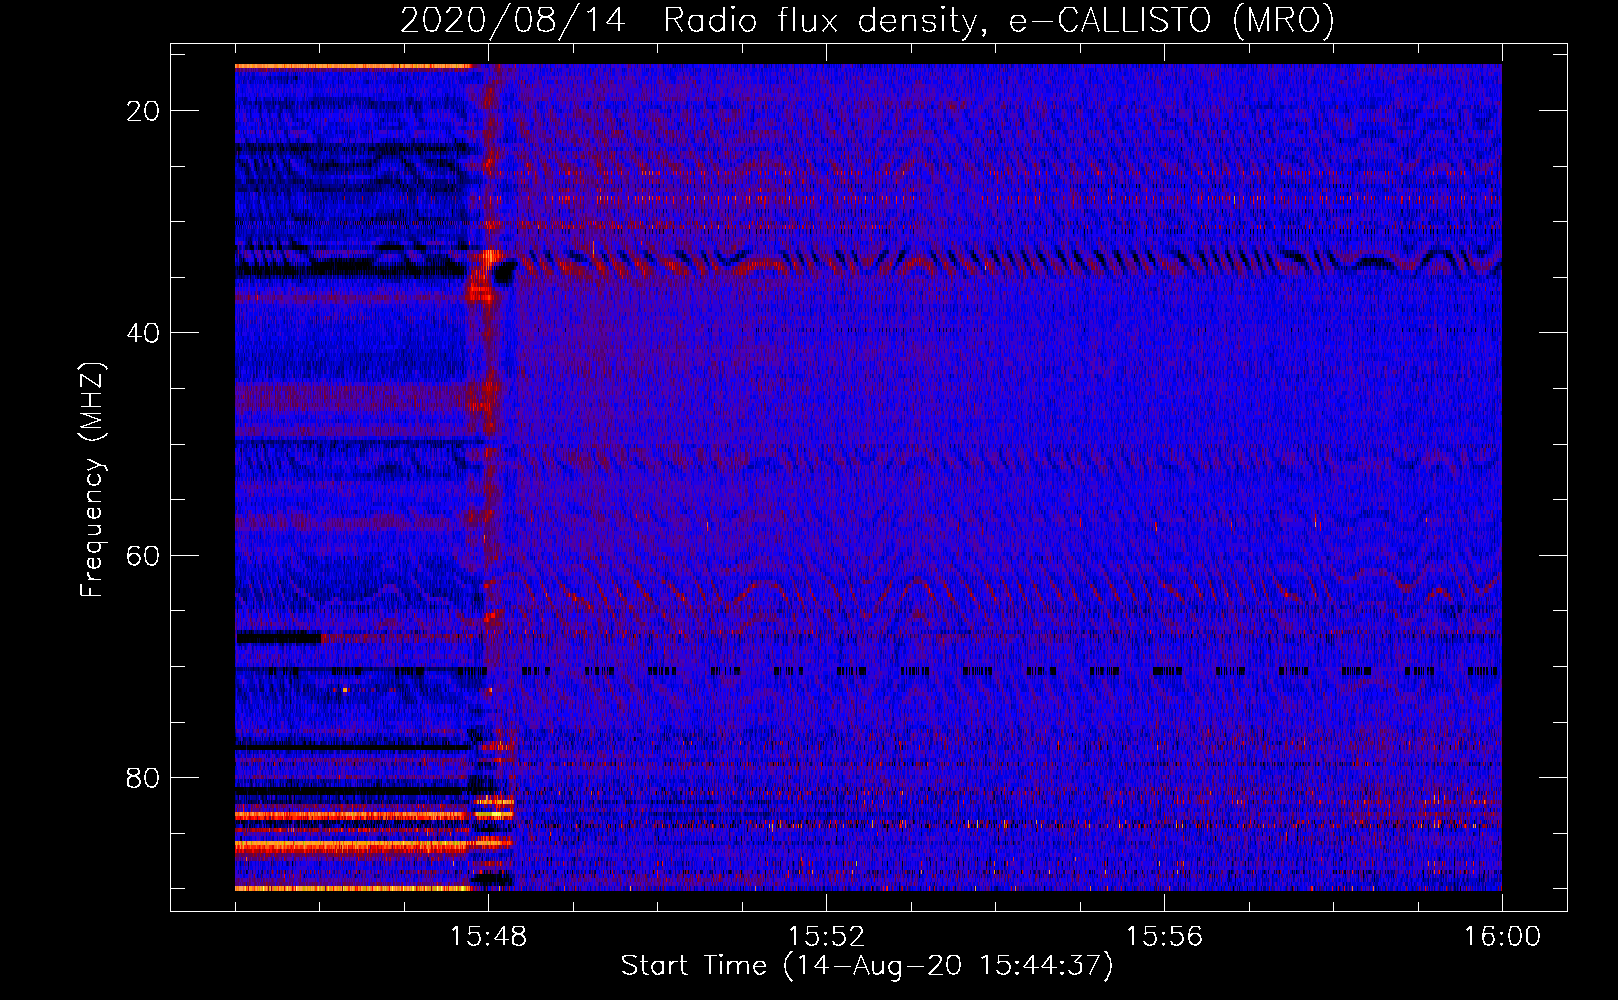Click the 15:56 time tick label
Viewport: 1618px width, 1000px height.
click(x=1164, y=936)
